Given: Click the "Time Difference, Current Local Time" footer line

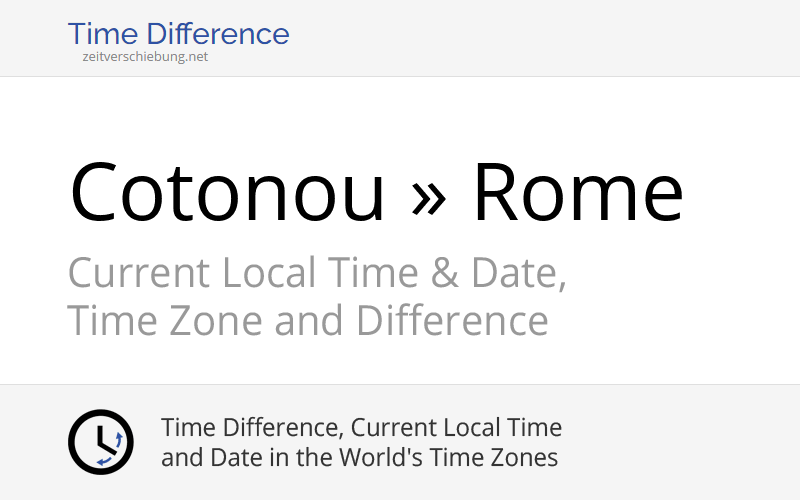Looking at the screenshot, I should 361,428.
